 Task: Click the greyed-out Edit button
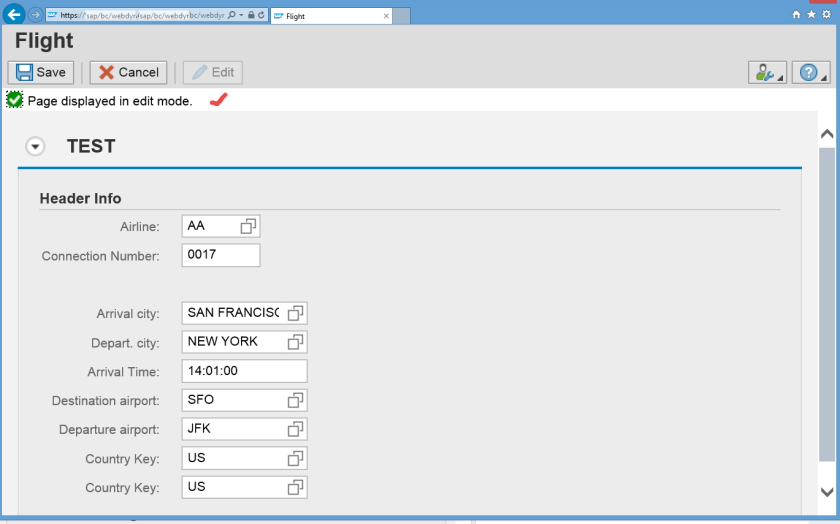213,72
